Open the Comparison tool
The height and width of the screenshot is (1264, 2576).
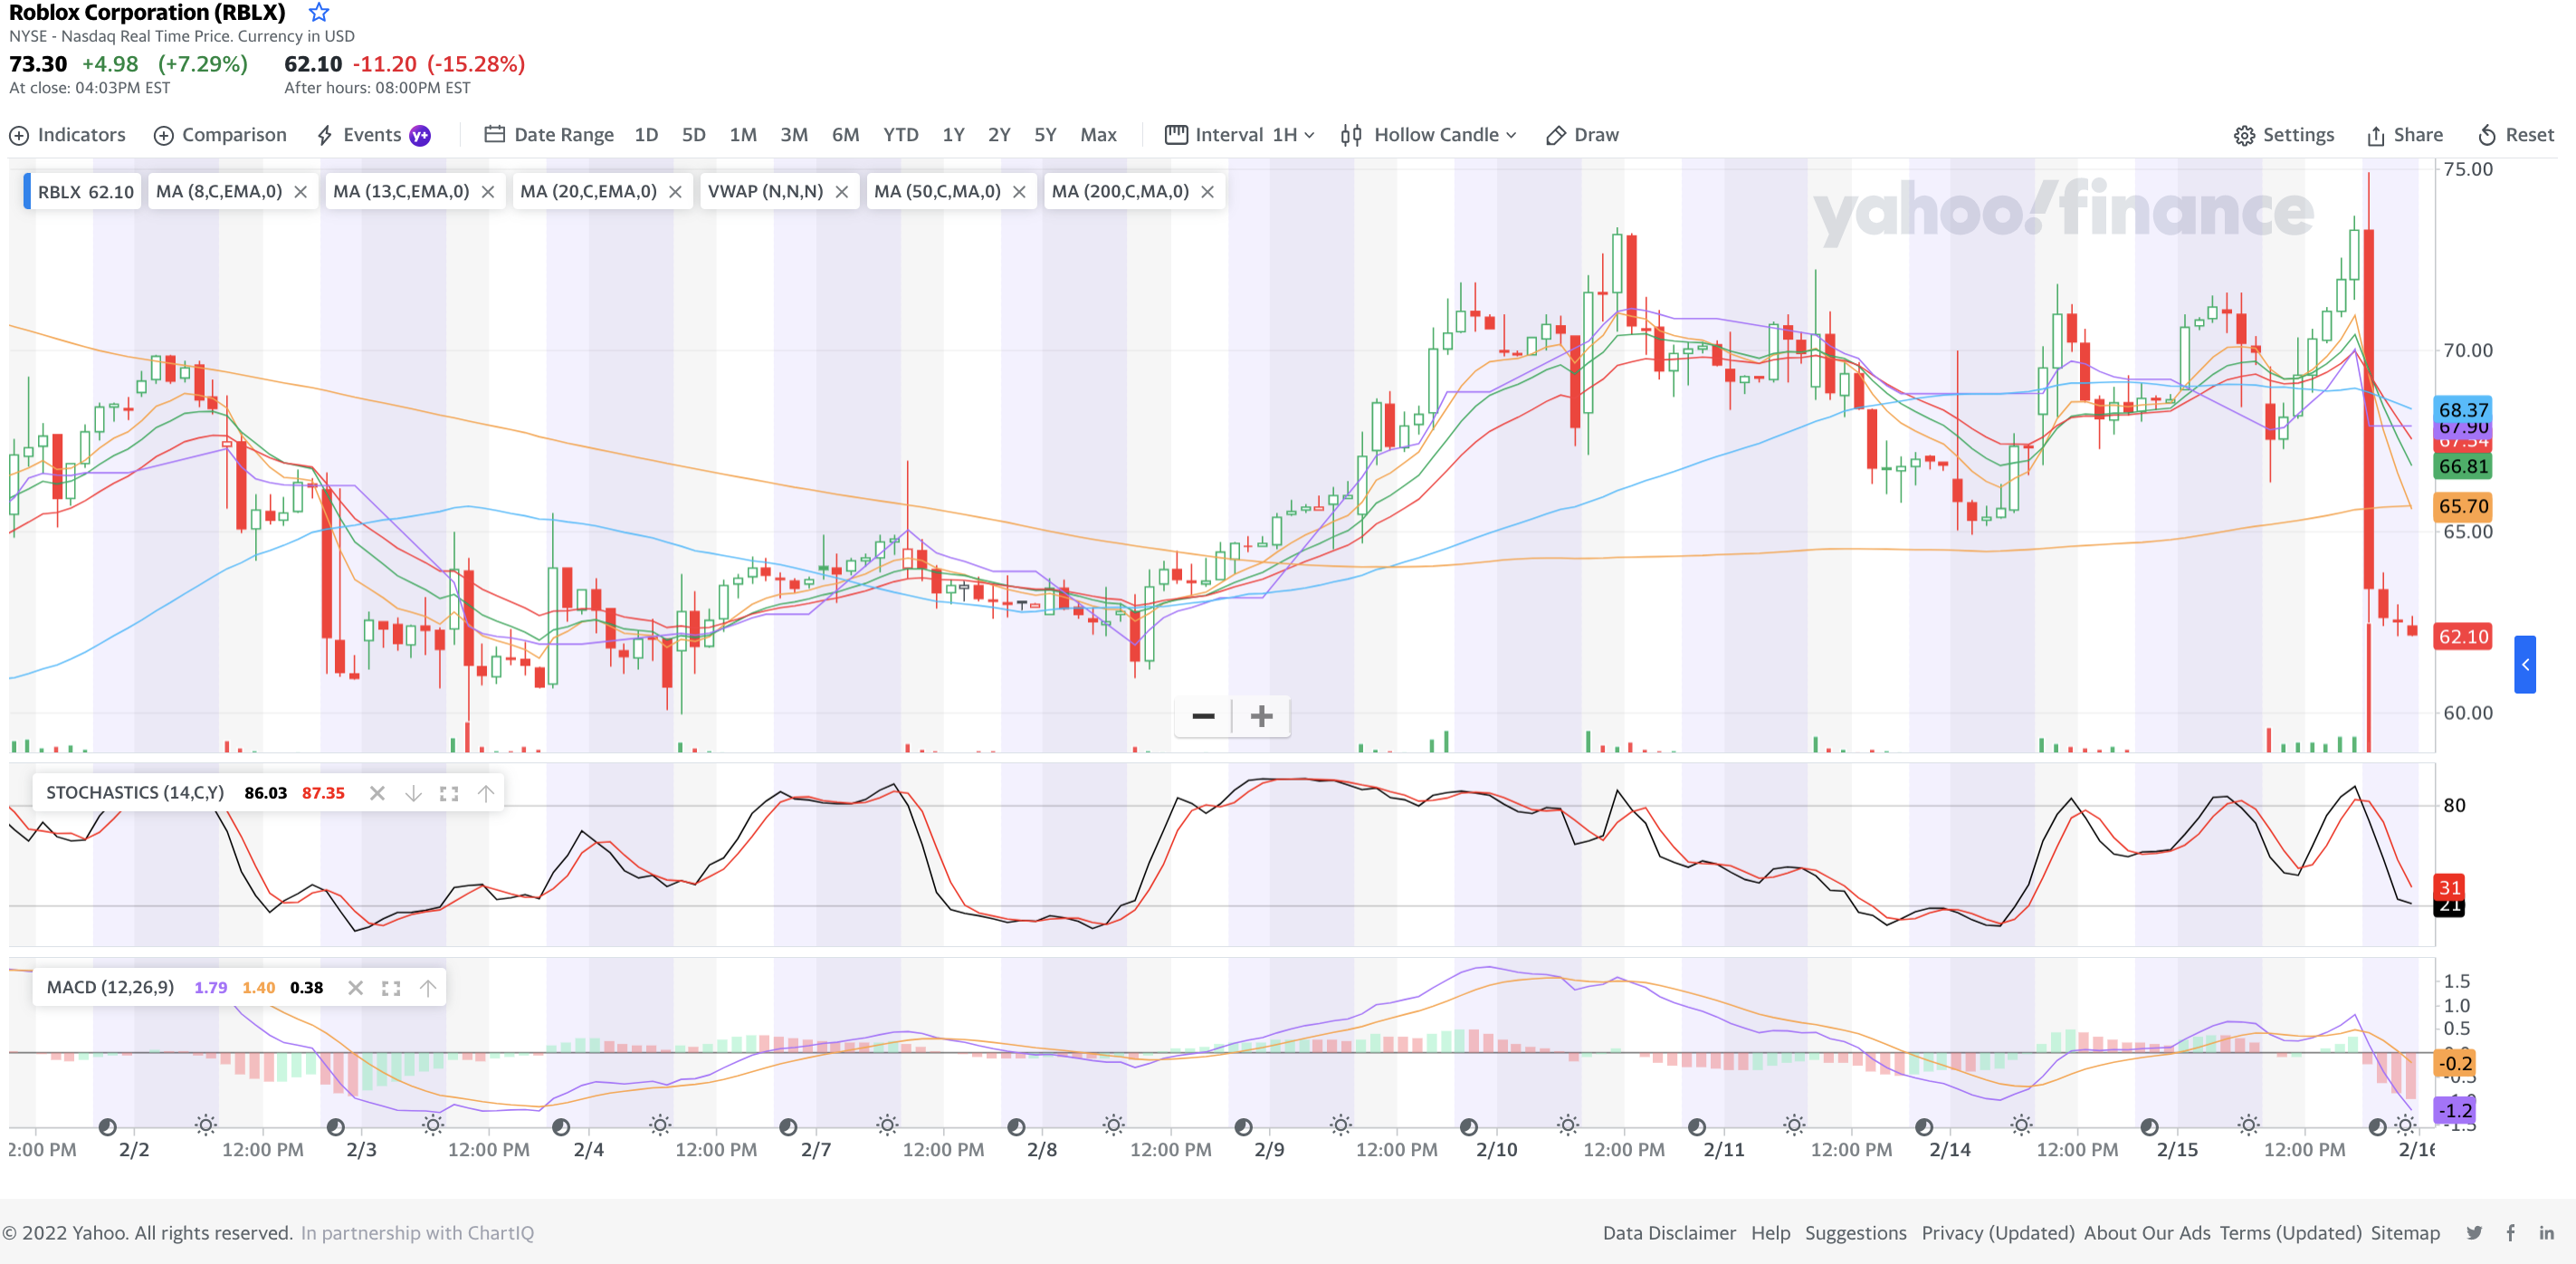coord(220,135)
